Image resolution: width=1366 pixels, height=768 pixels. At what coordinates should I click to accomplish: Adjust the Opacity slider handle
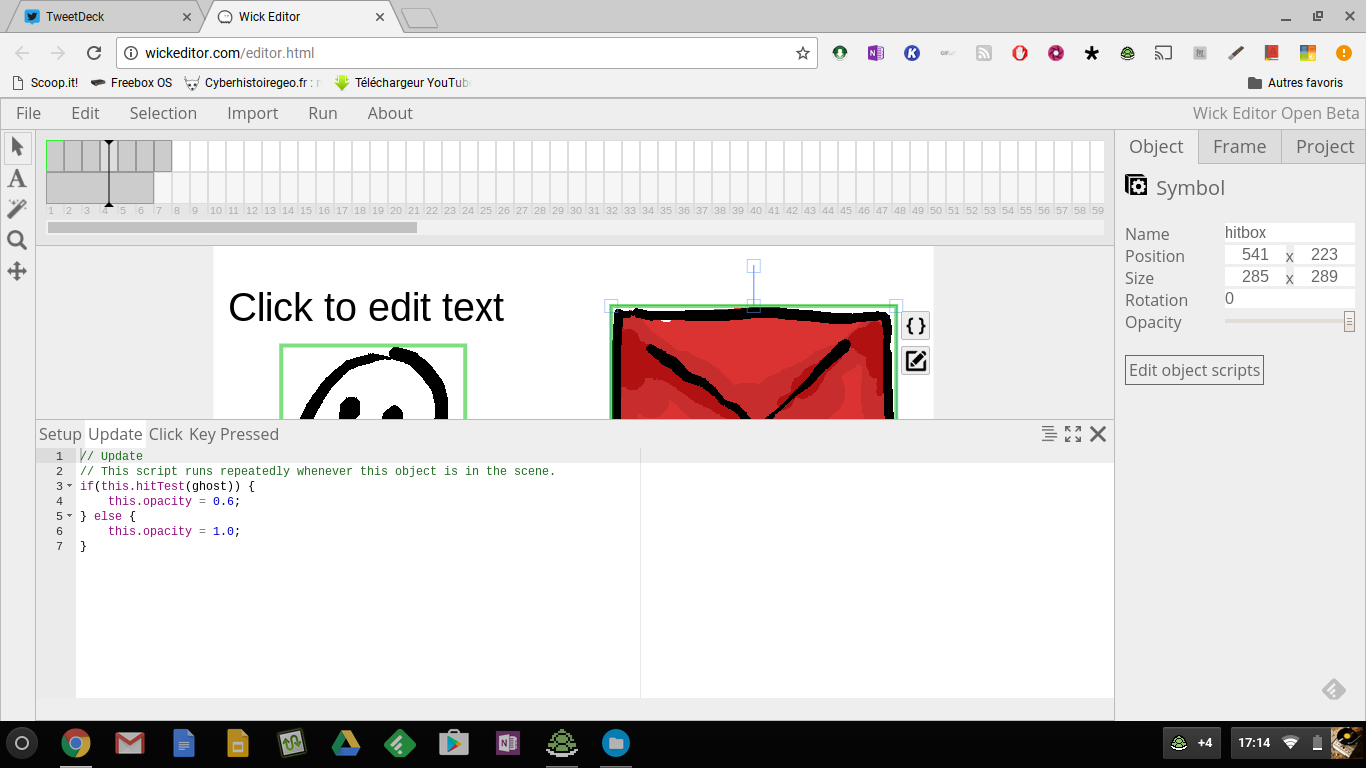pyautogui.click(x=1349, y=322)
